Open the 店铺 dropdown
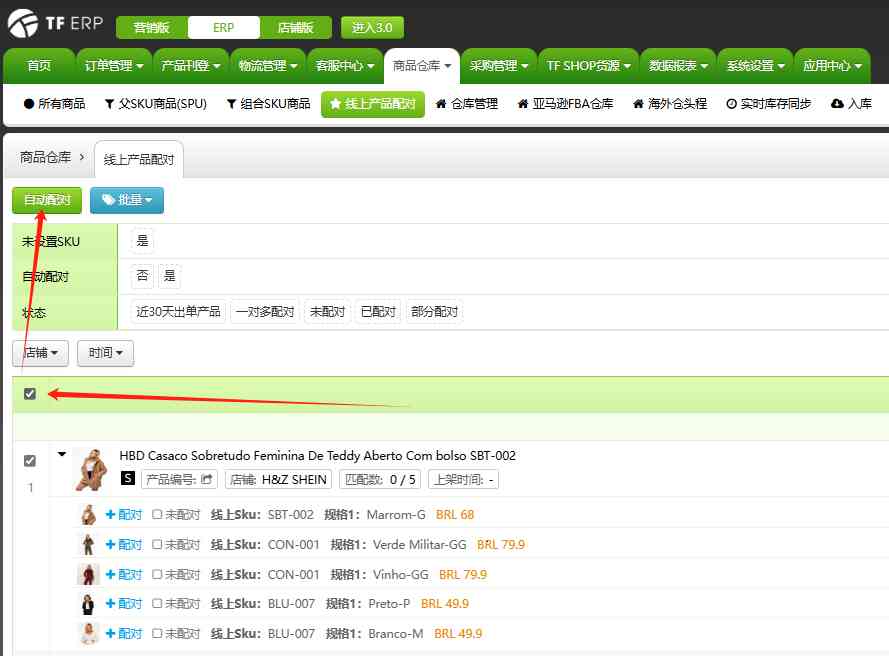Viewport: 889px width, 656px height. tap(40, 353)
